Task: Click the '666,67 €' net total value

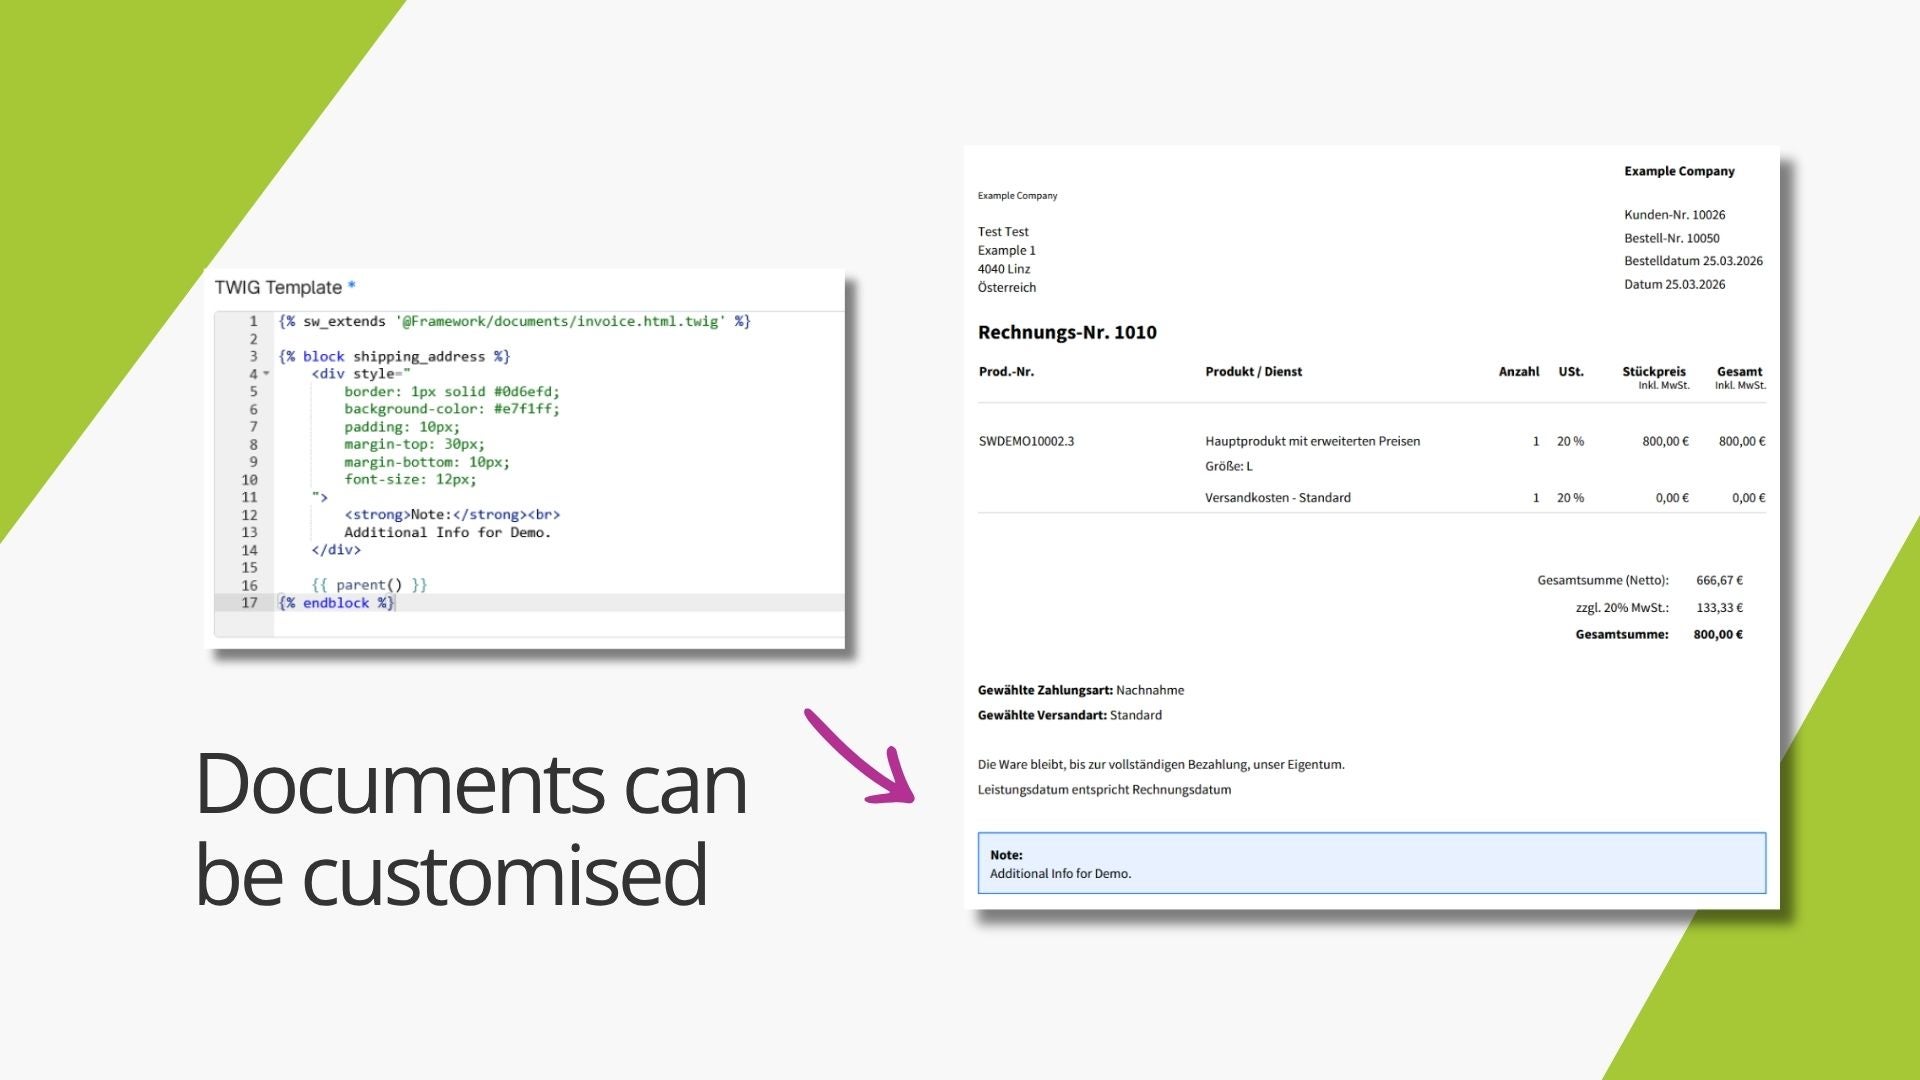Action: [x=1719, y=580]
